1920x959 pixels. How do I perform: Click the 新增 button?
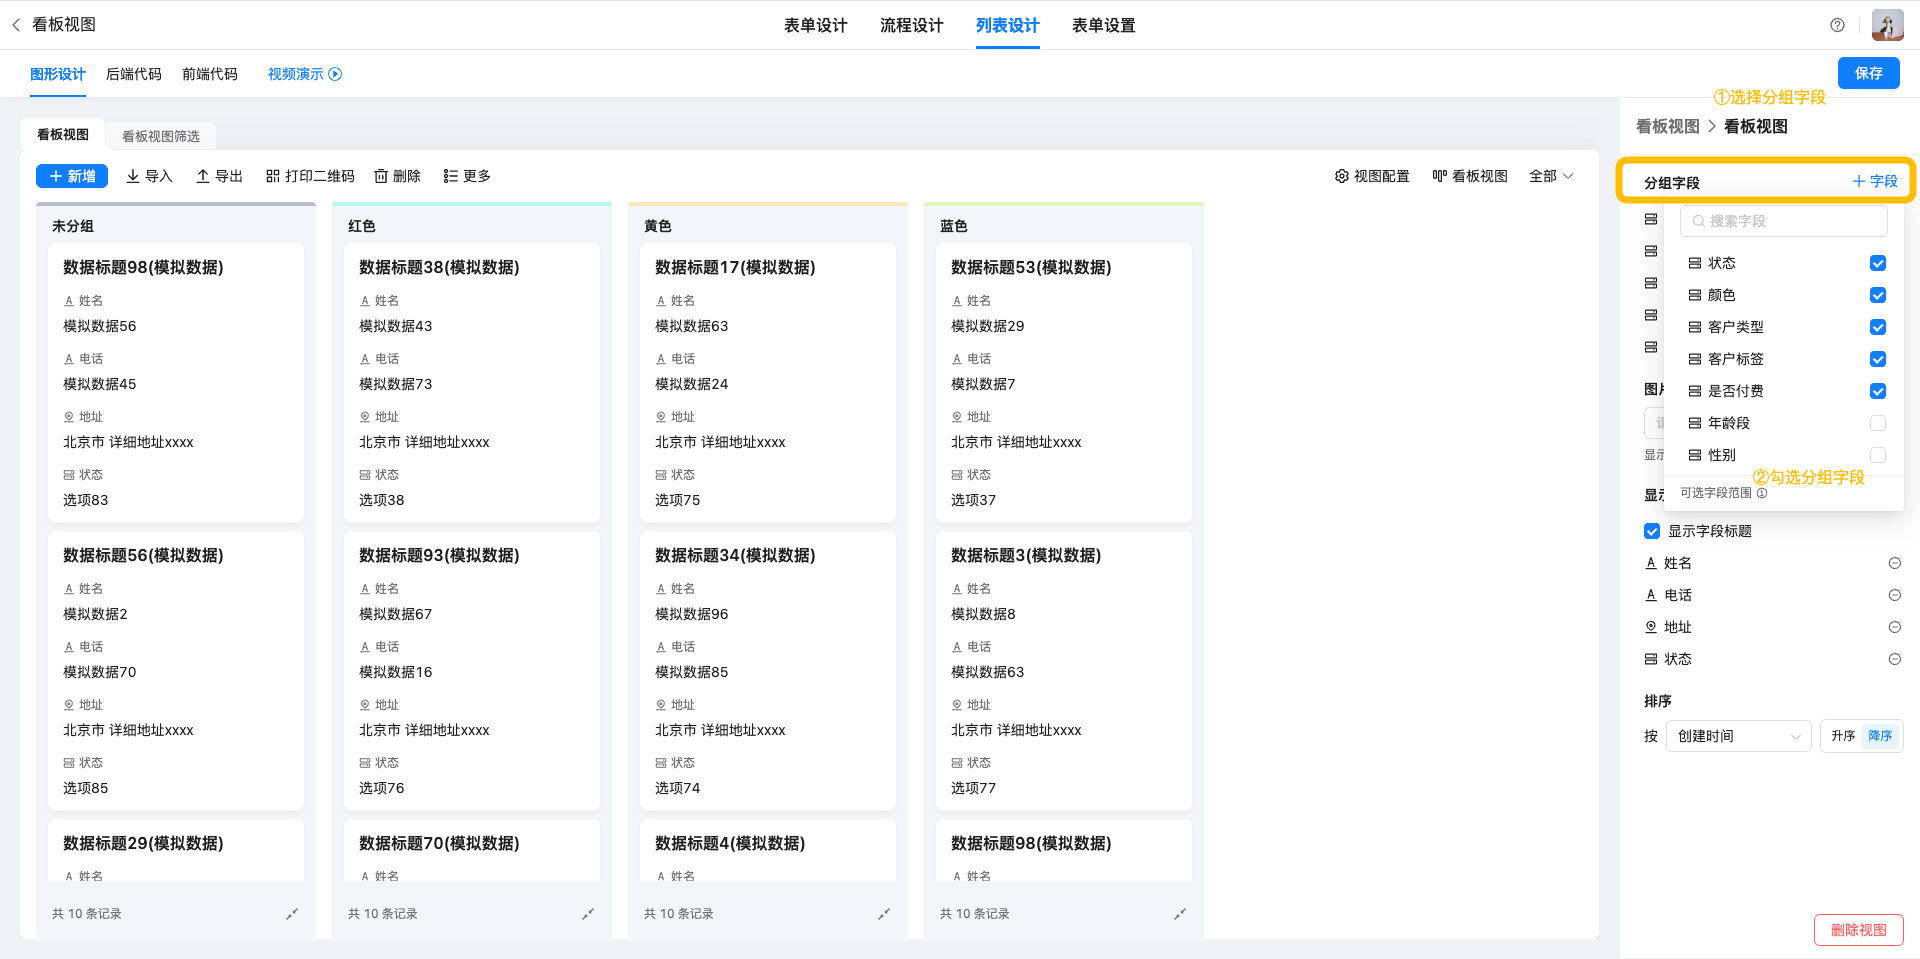(x=72, y=176)
